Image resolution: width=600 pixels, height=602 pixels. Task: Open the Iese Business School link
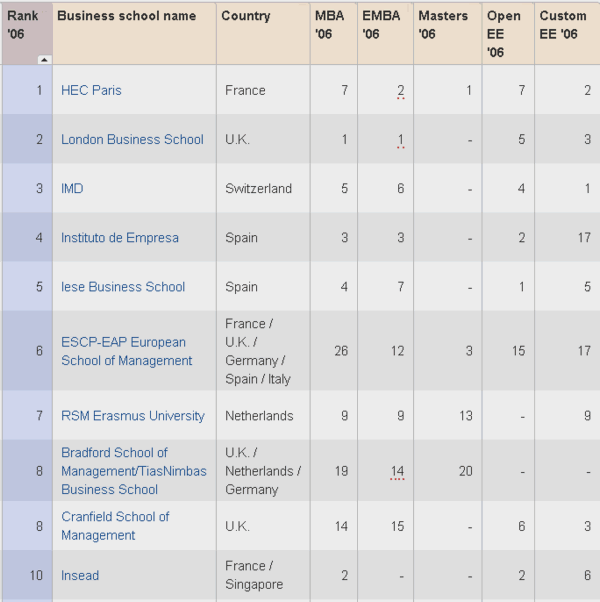(x=123, y=287)
